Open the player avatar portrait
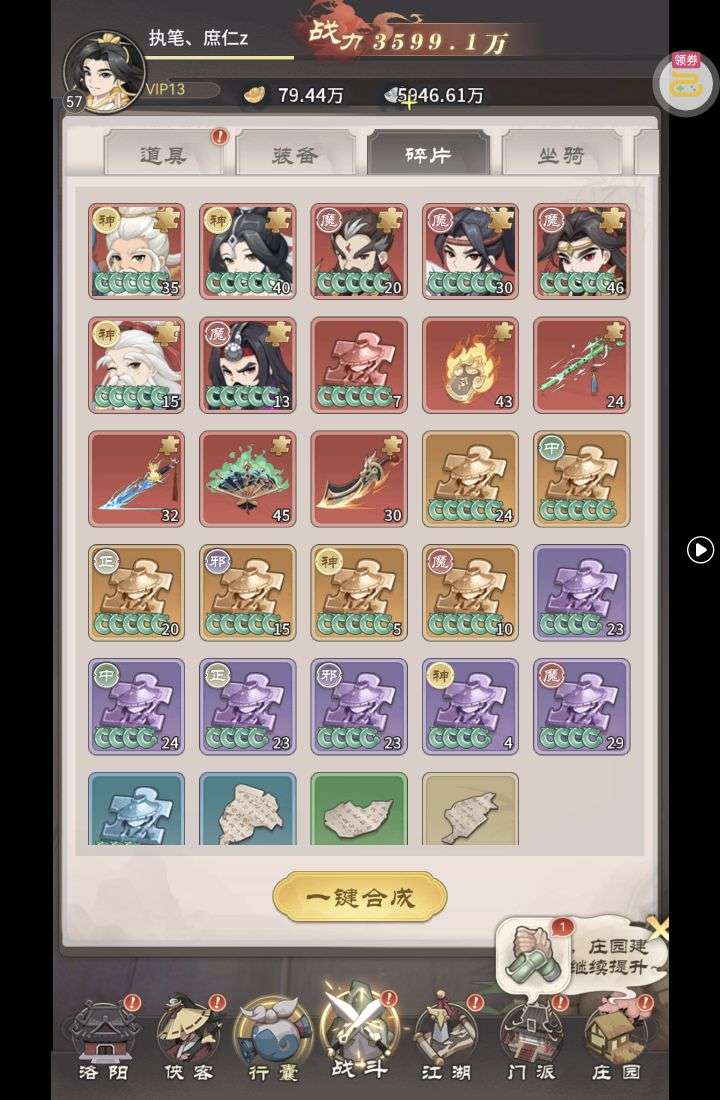This screenshot has height=1100, width=720. (x=104, y=72)
